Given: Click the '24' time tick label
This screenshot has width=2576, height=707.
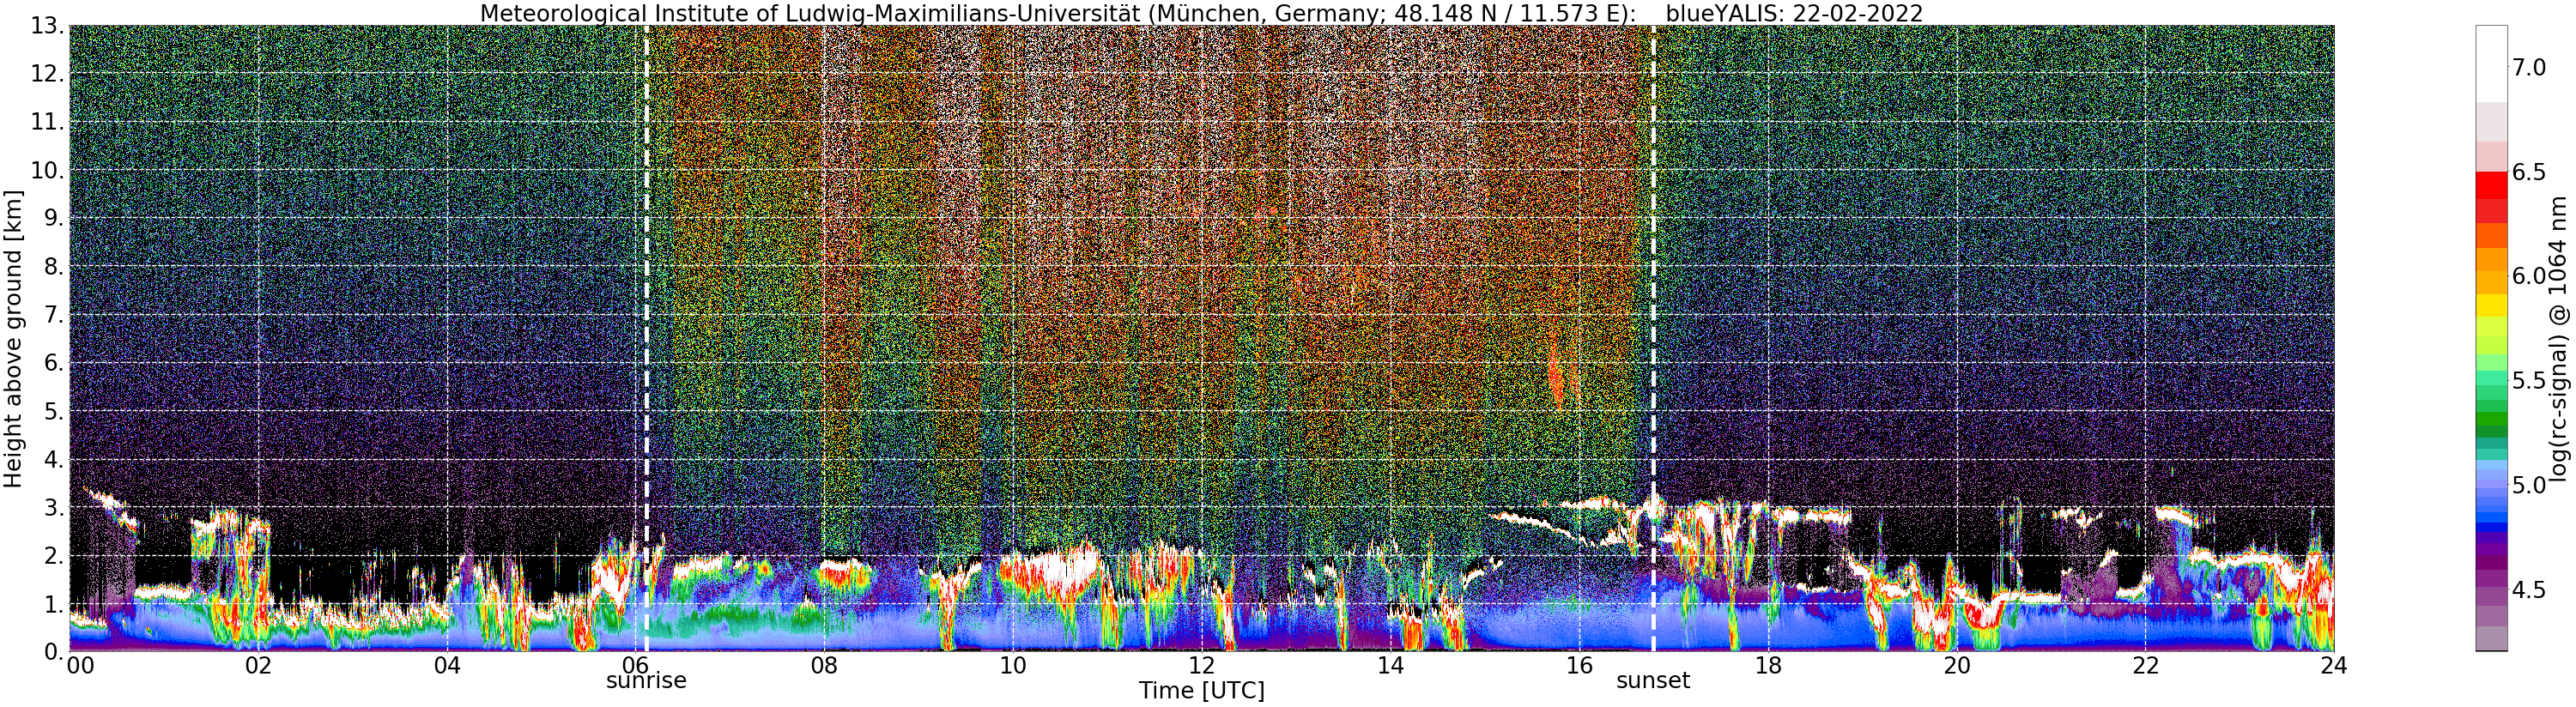Looking at the screenshot, I should [x=2333, y=665].
